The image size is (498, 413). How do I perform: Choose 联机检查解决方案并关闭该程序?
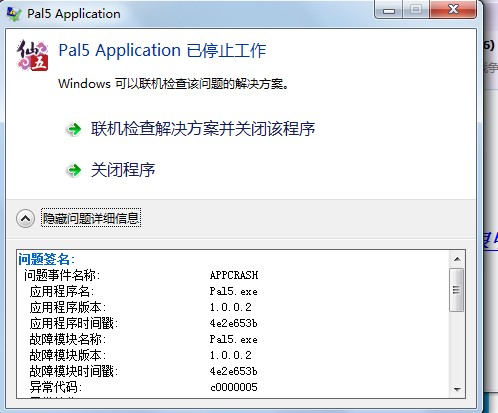[203, 129]
